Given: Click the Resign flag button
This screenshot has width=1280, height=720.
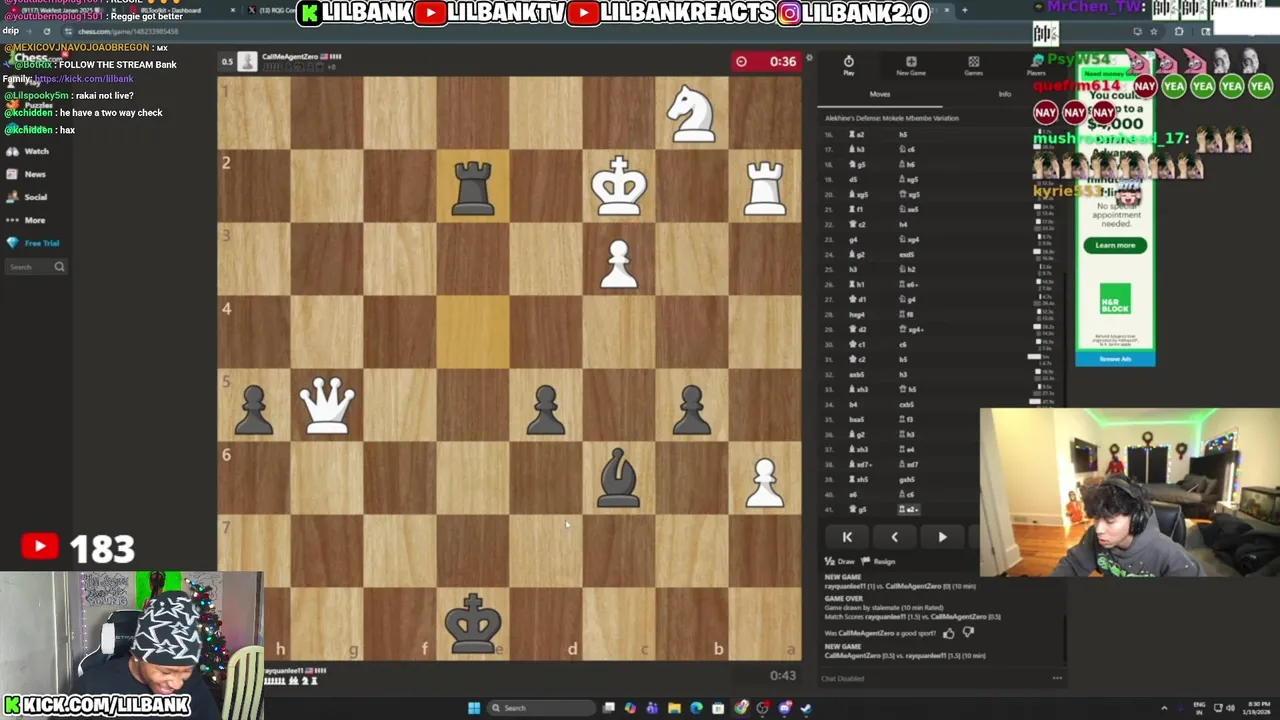Looking at the screenshot, I should [x=879, y=562].
